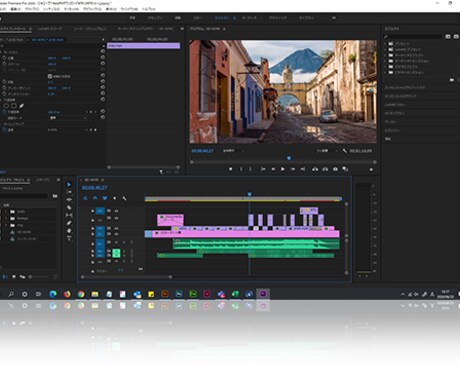
Task: Toggle eye on second video track from top
Action: click(116, 218)
